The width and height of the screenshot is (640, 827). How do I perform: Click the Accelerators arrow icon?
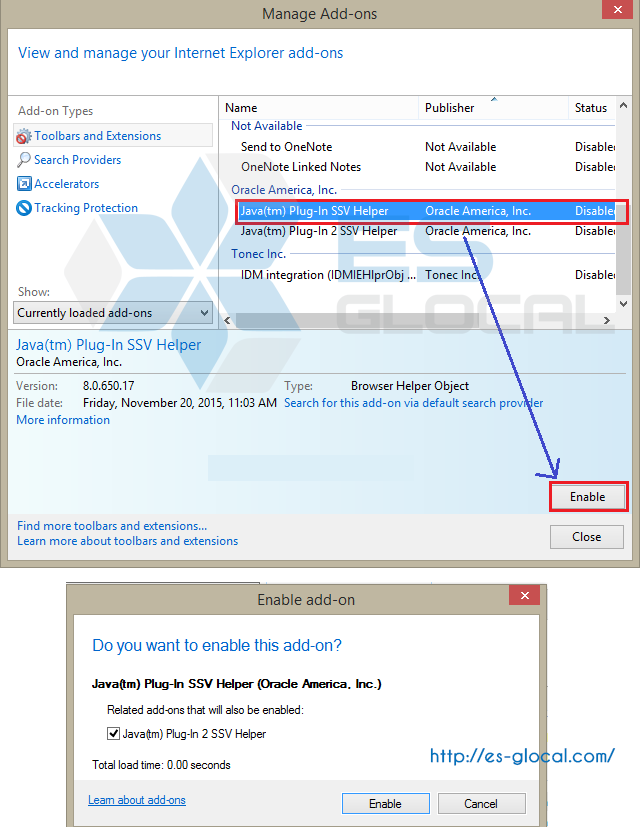coord(24,184)
